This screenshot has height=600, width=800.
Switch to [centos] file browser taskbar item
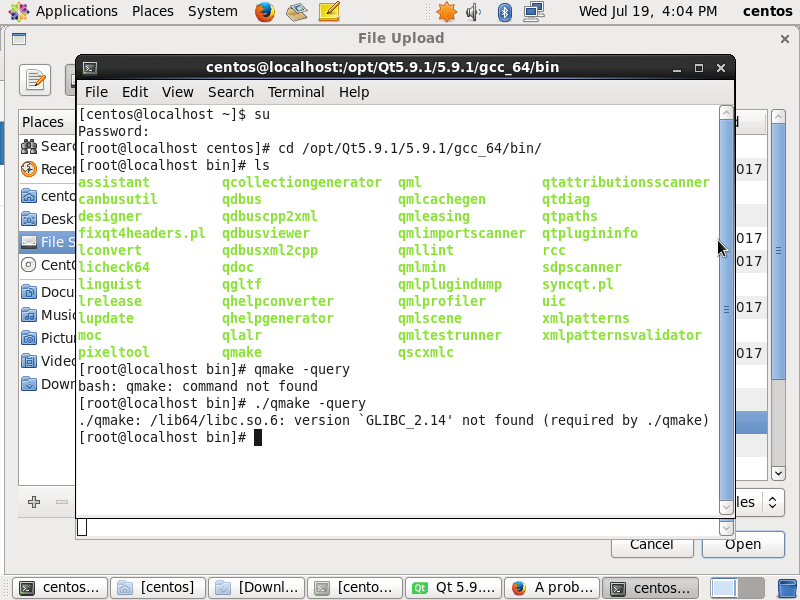coord(159,588)
